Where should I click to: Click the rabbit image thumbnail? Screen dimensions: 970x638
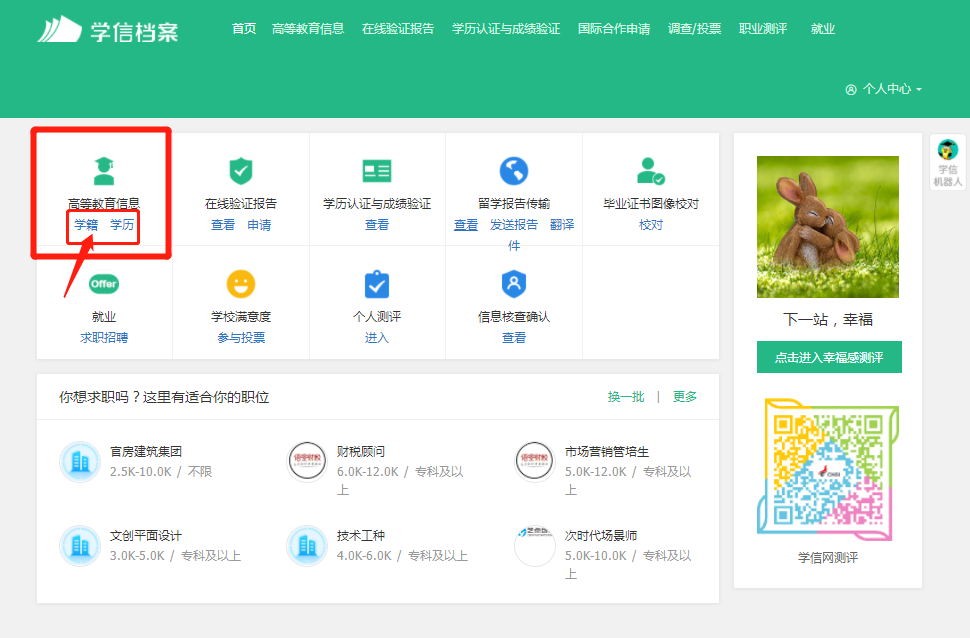tap(828, 226)
